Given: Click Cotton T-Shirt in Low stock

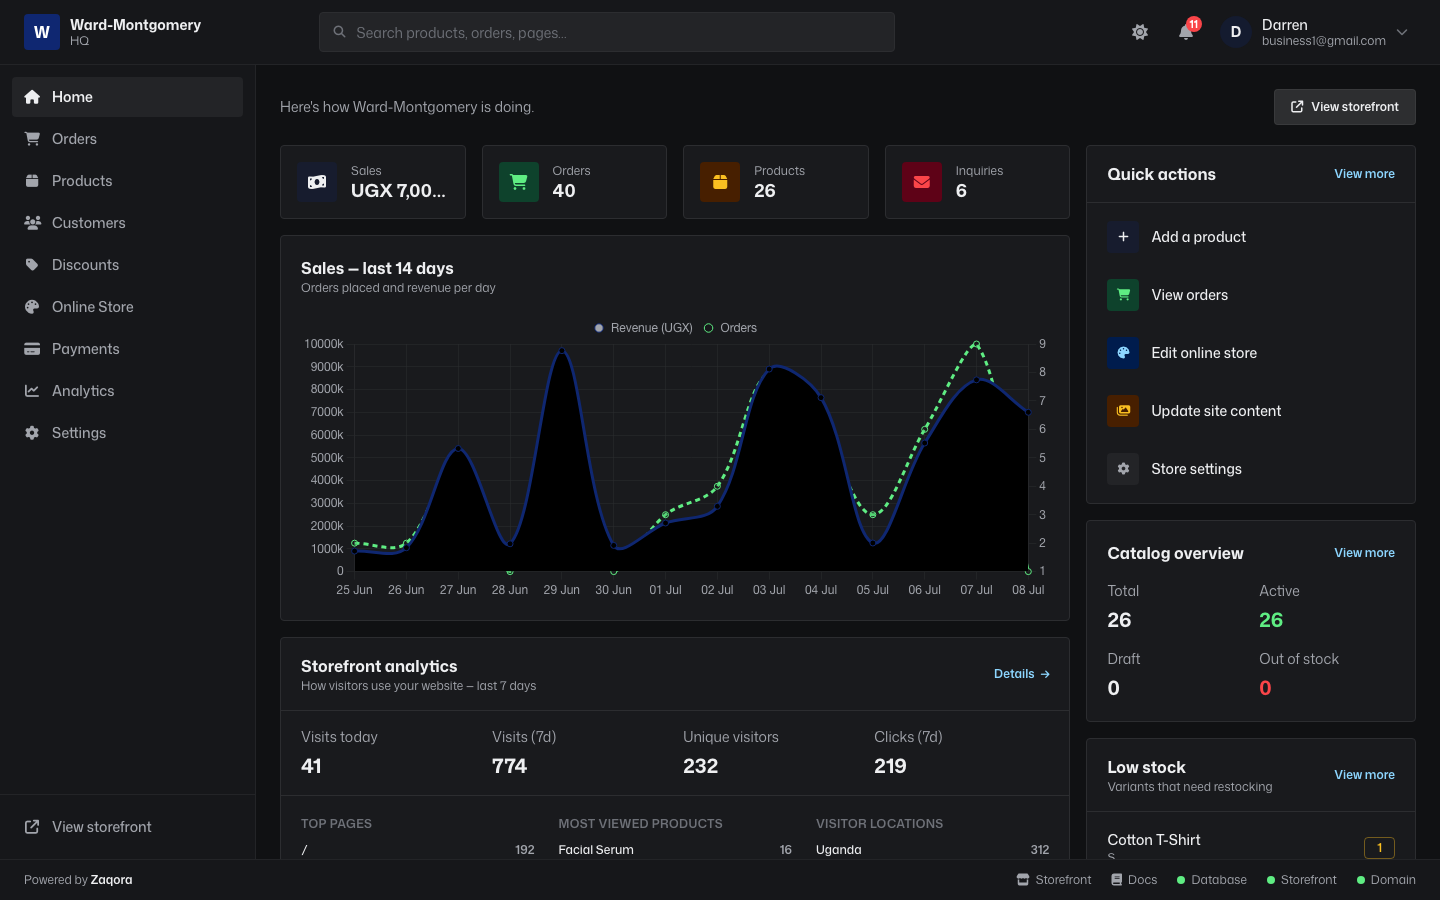Looking at the screenshot, I should pos(1154,840).
